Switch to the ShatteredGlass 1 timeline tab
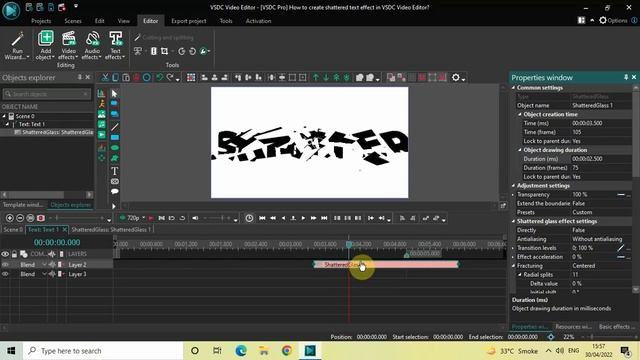 coord(111,230)
